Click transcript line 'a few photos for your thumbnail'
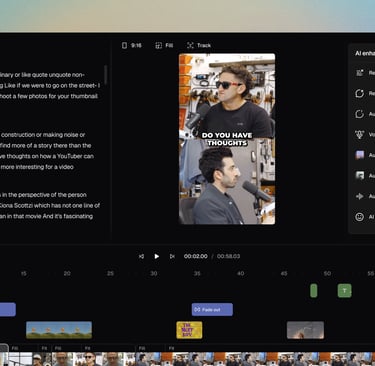This screenshot has height=366, width=375. click(49, 96)
